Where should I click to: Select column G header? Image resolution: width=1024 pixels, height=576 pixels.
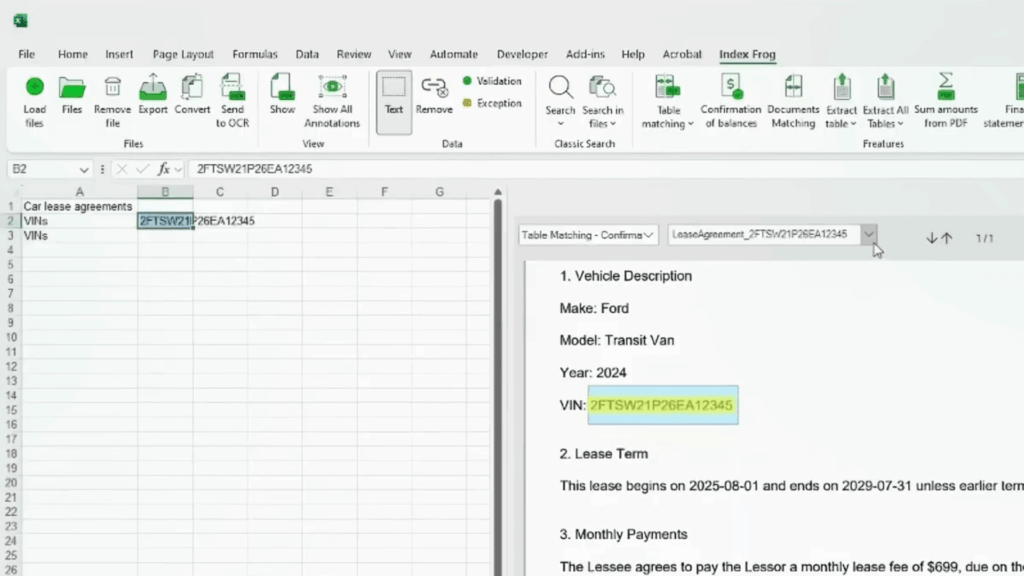440,192
